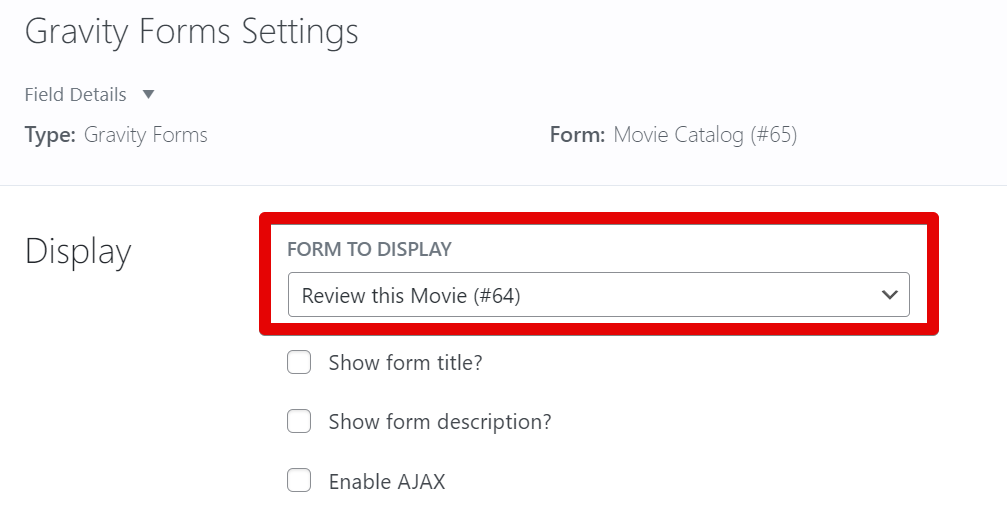Tick the Enable AJAX checkbox
The height and width of the screenshot is (511, 1007).
tap(299, 481)
